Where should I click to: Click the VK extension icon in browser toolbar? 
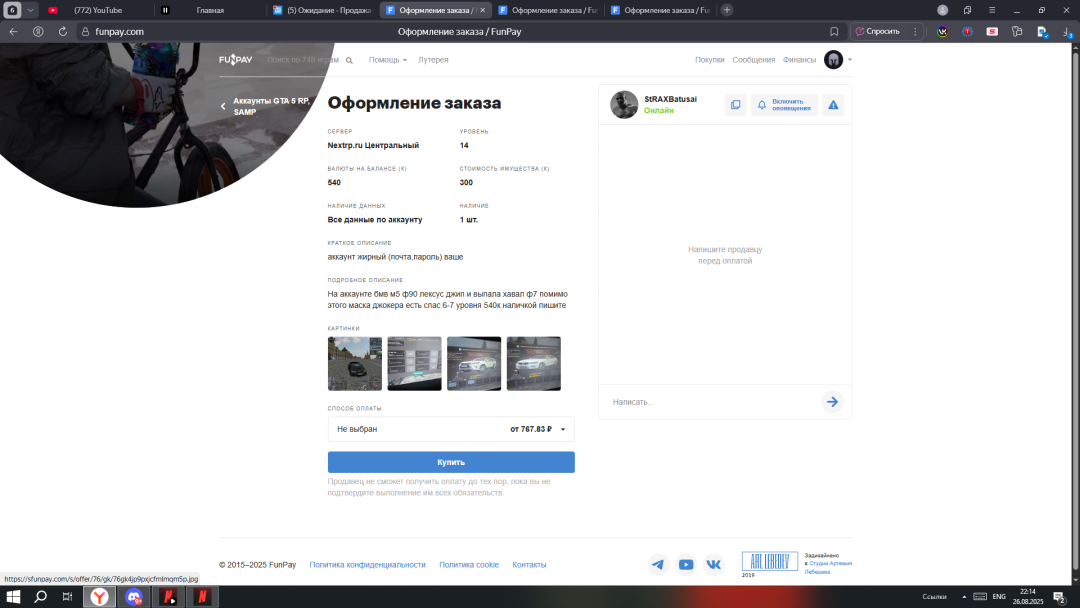[x=942, y=32]
